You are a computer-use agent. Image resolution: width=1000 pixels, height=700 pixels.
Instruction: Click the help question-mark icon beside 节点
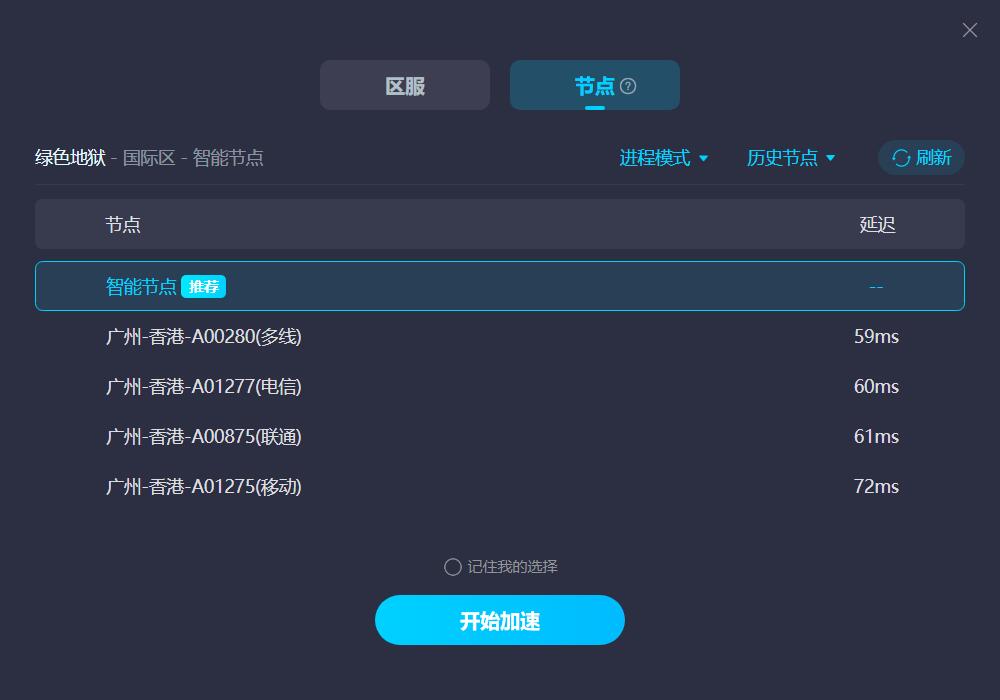[628, 86]
